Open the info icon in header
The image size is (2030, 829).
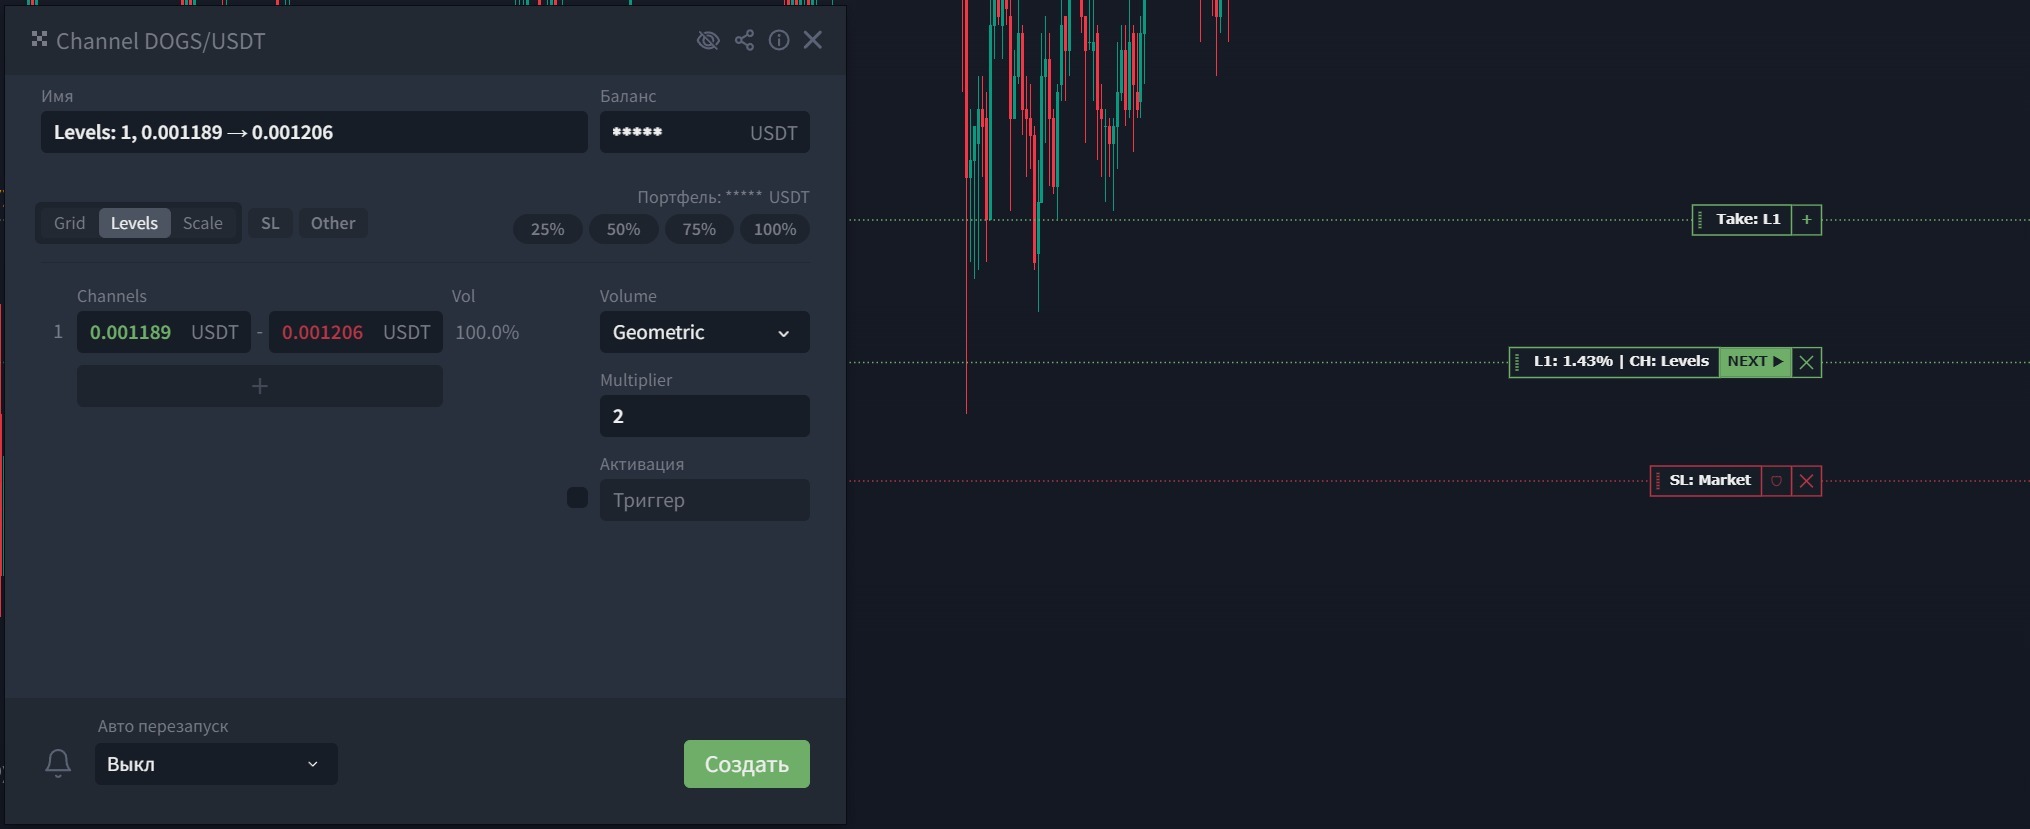(779, 40)
